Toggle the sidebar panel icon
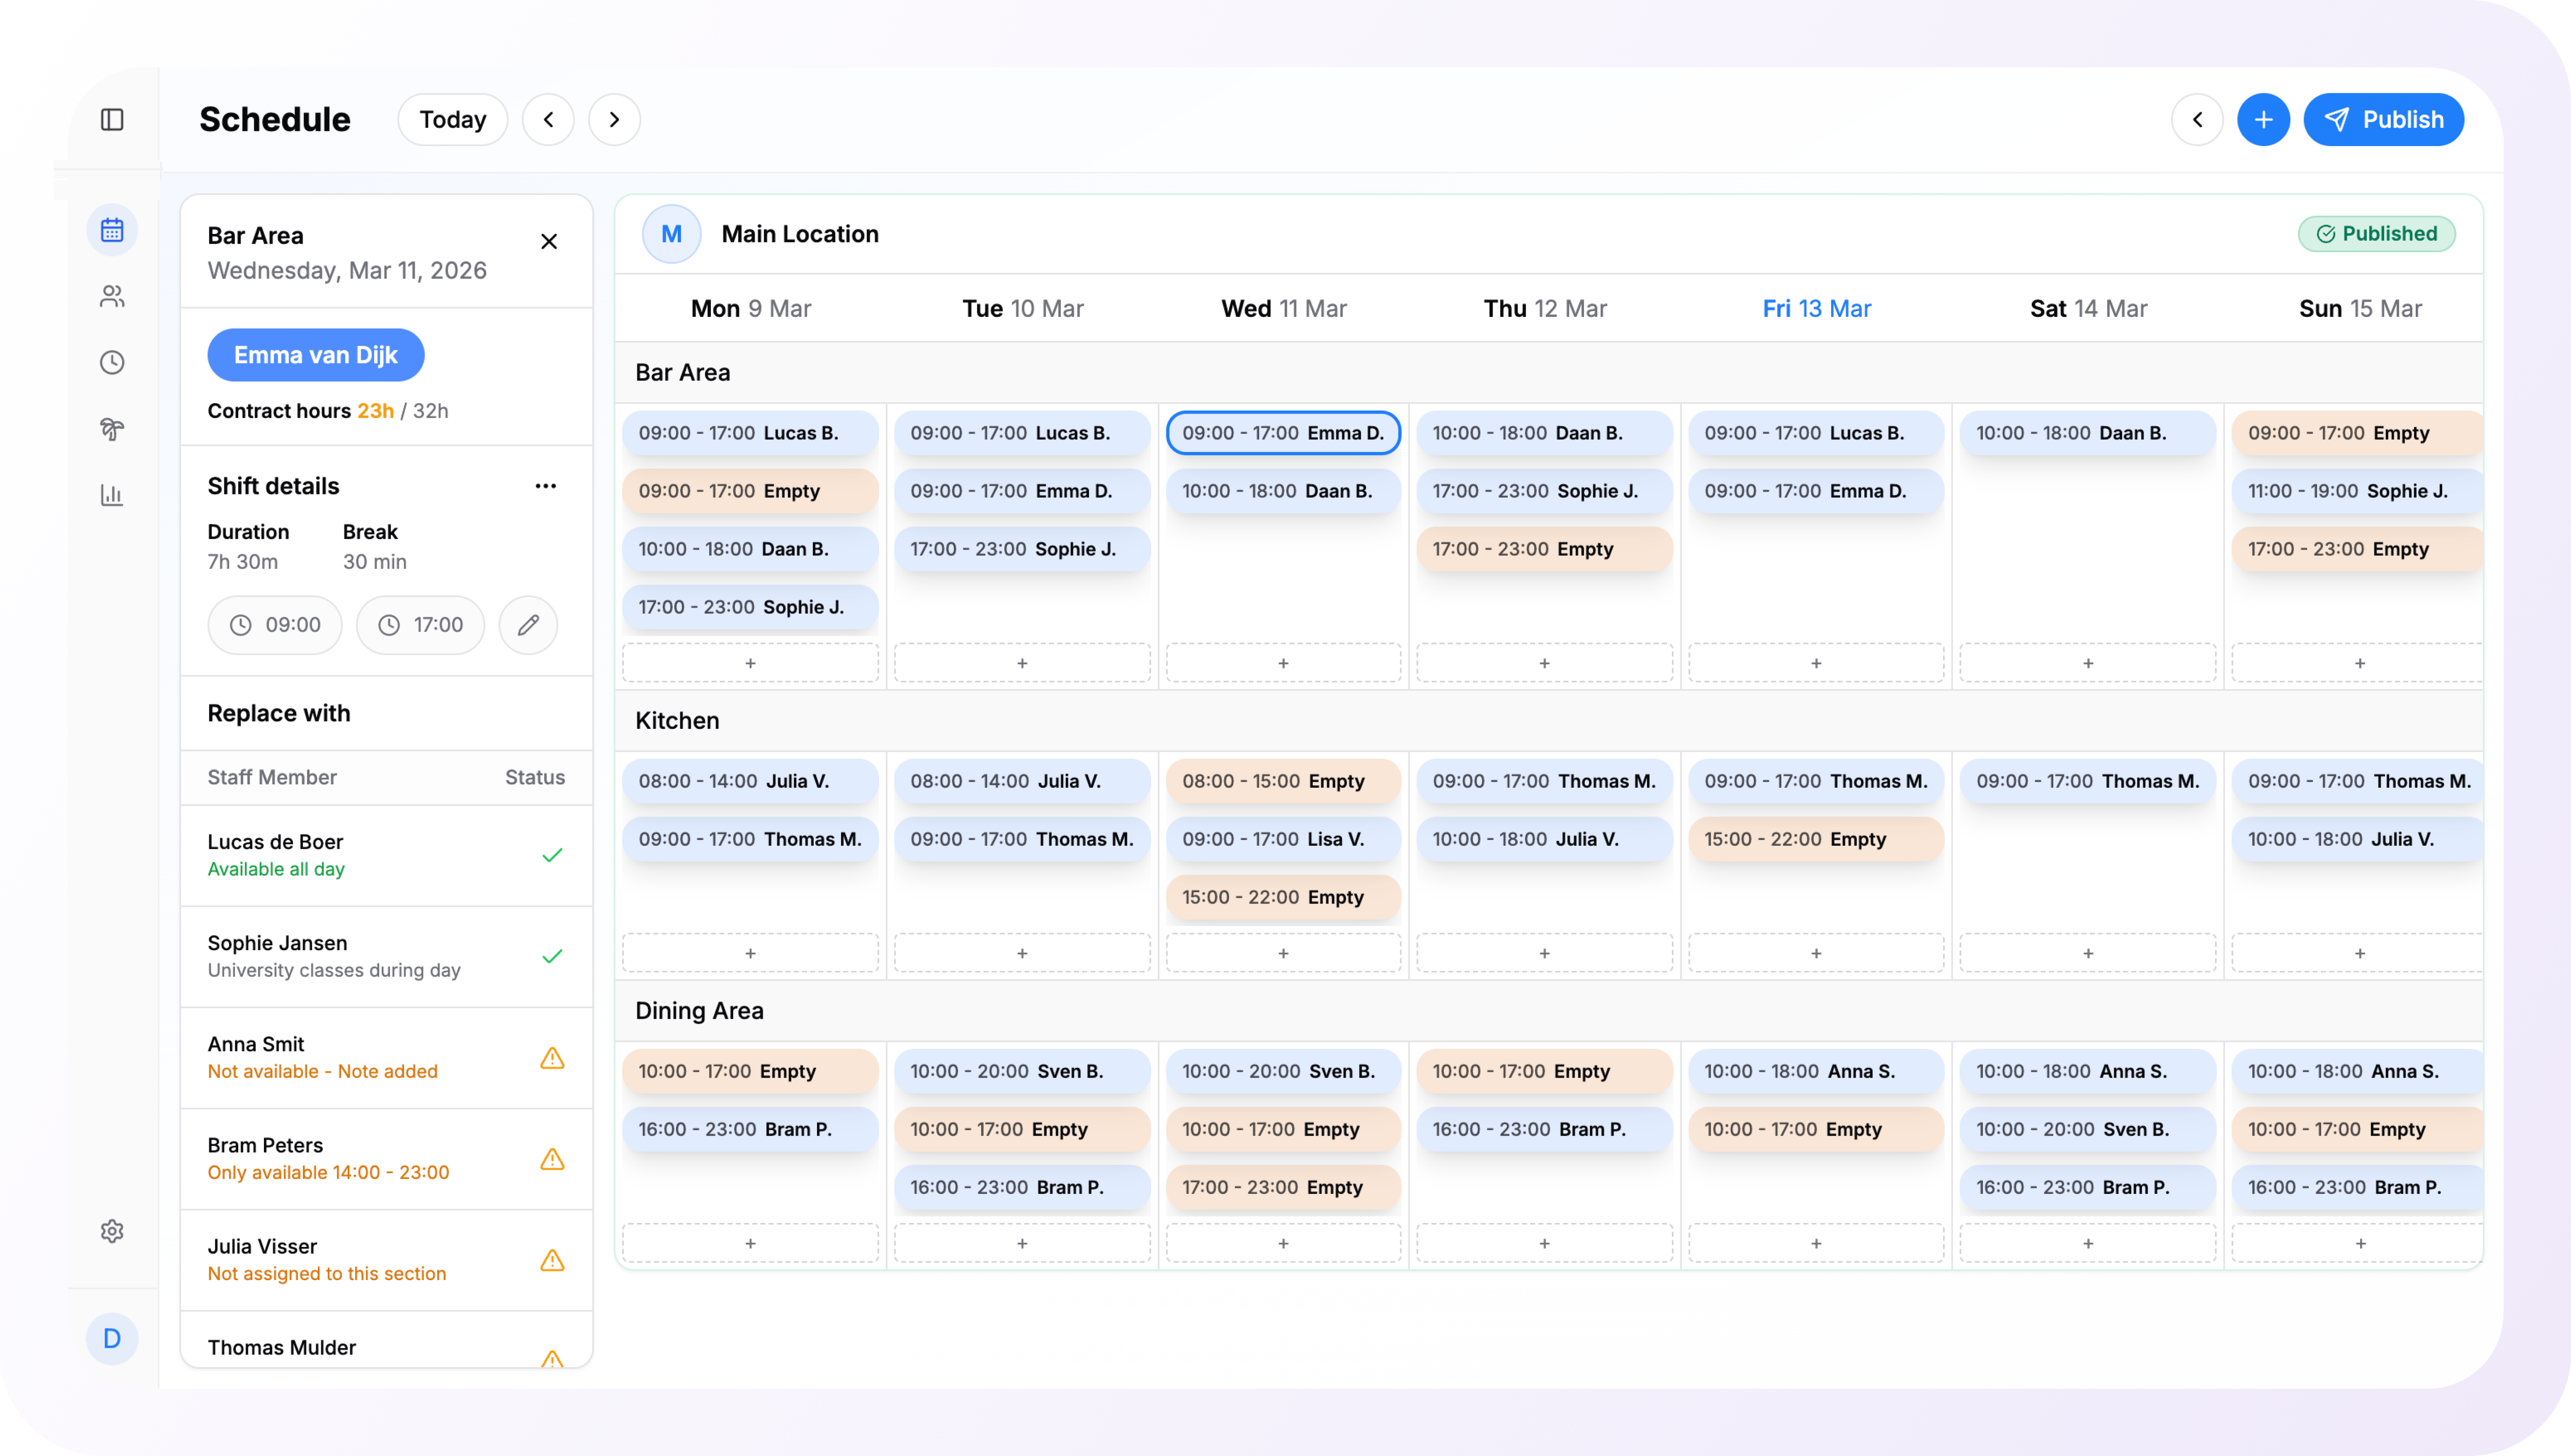 coord(112,120)
